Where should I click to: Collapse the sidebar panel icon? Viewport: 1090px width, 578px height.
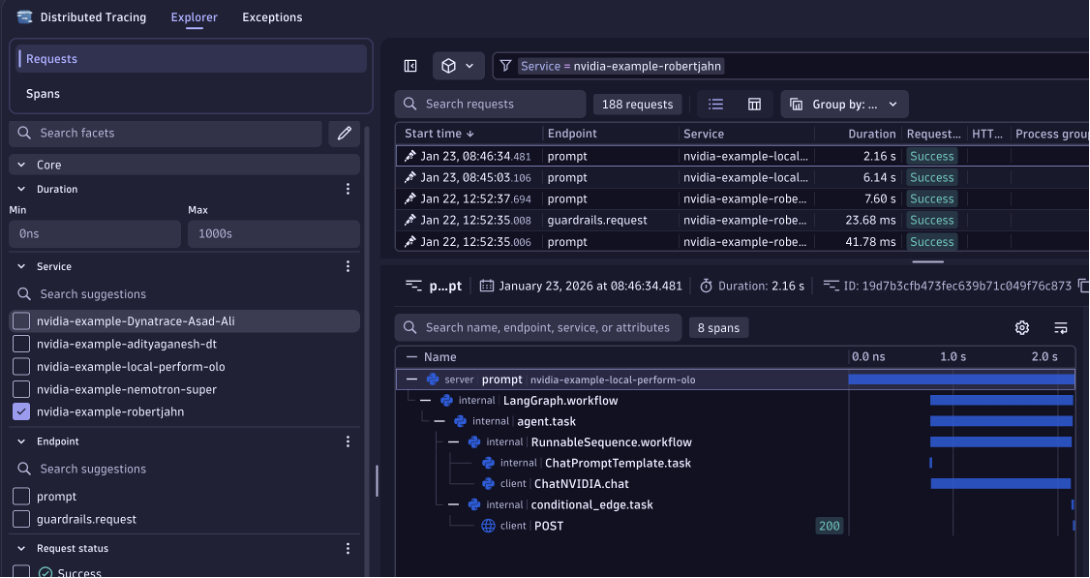click(410, 66)
